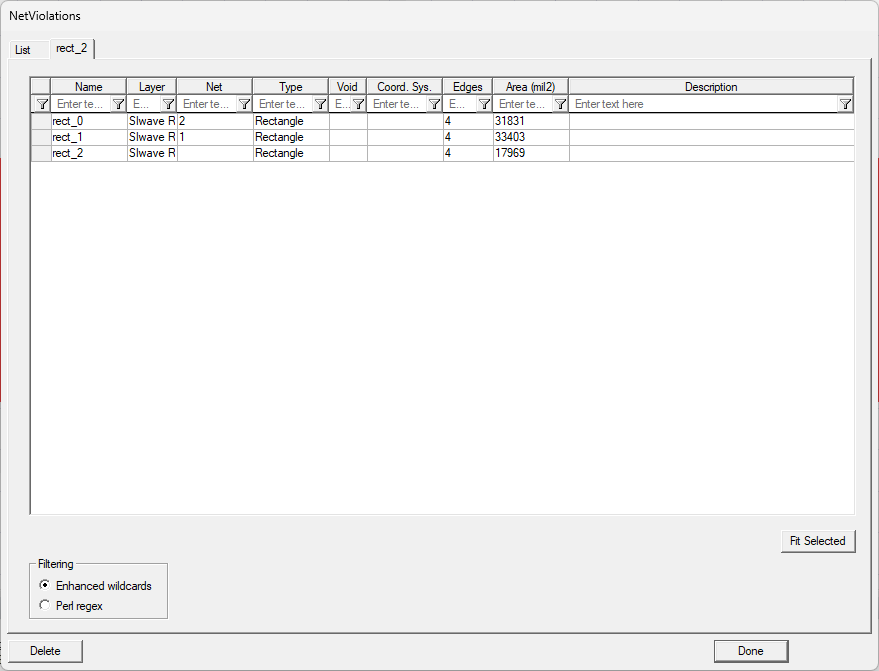
Task: Focus the Description filter text field
Action: tap(704, 104)
